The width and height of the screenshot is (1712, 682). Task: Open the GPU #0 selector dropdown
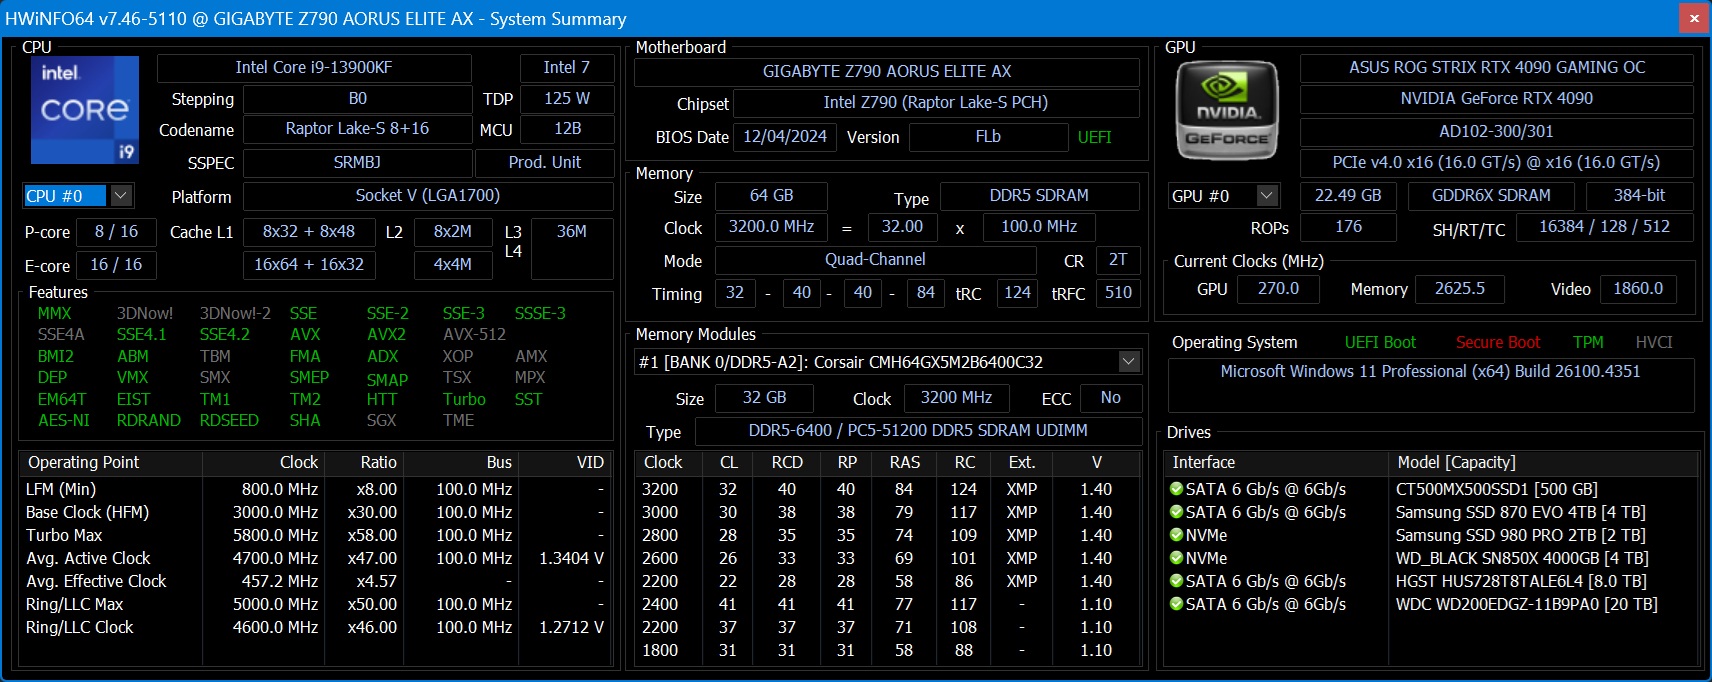coord(1267,196)
